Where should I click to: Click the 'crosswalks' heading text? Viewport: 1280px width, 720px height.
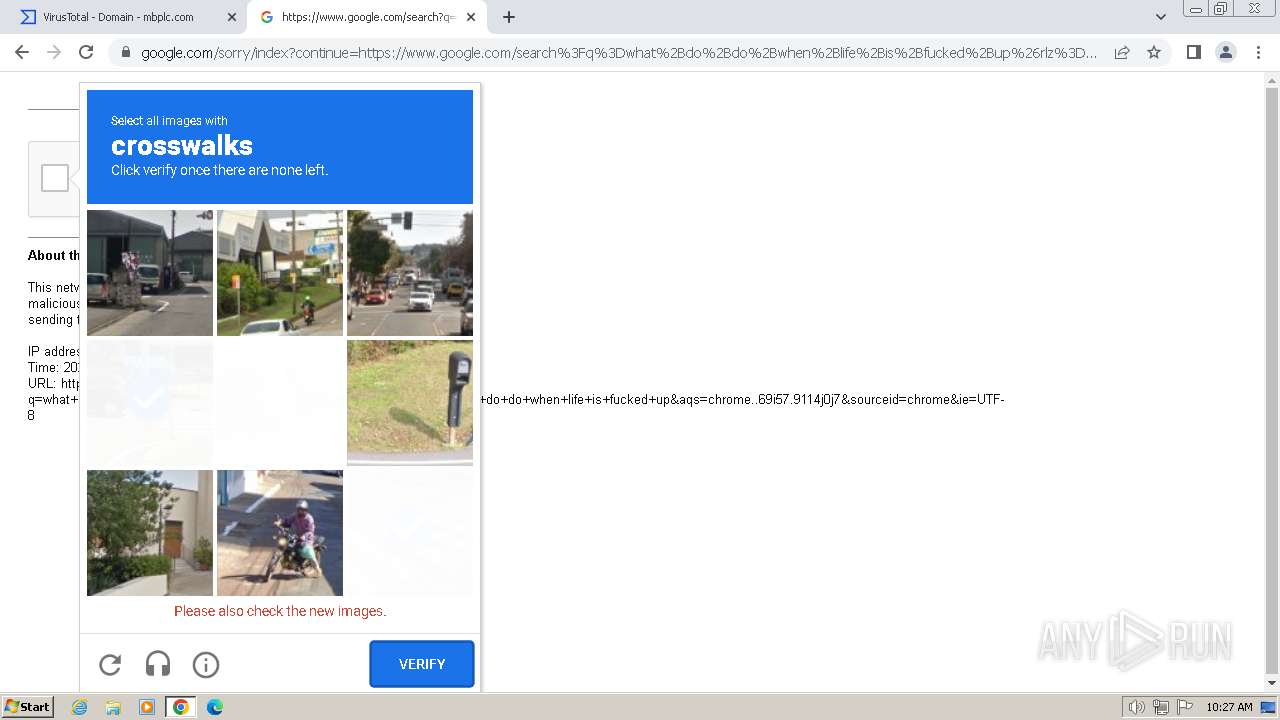[x=182, y=145]
